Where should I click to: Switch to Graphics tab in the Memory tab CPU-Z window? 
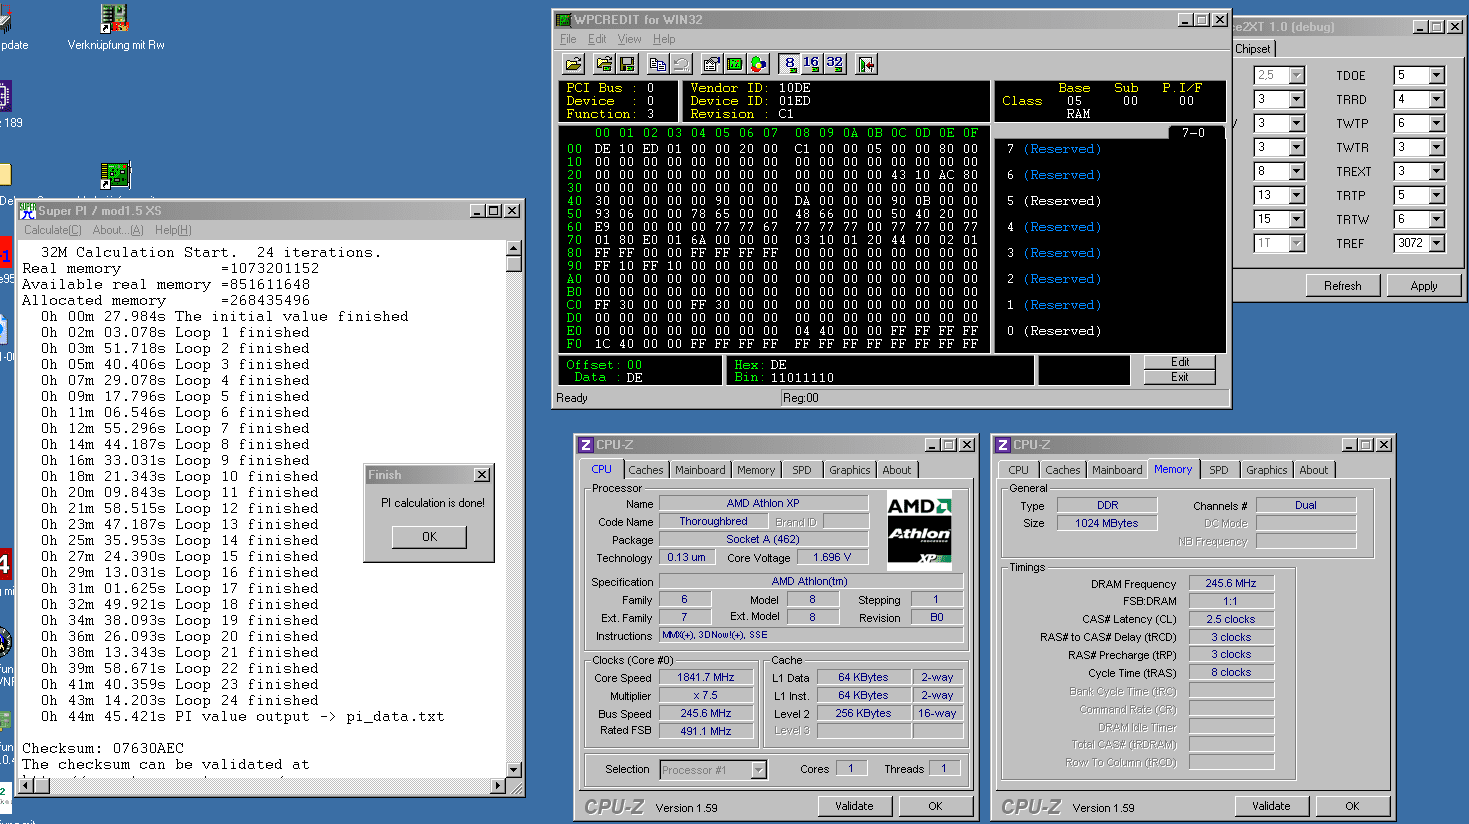pyautogui.click(x=1266, y=470)
